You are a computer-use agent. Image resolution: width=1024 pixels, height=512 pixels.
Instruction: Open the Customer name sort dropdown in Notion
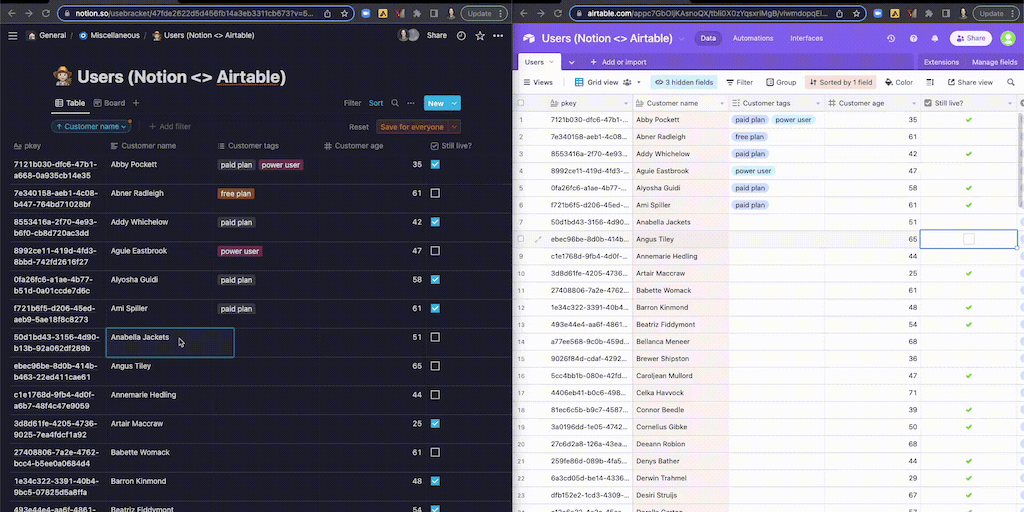point(91,127)
